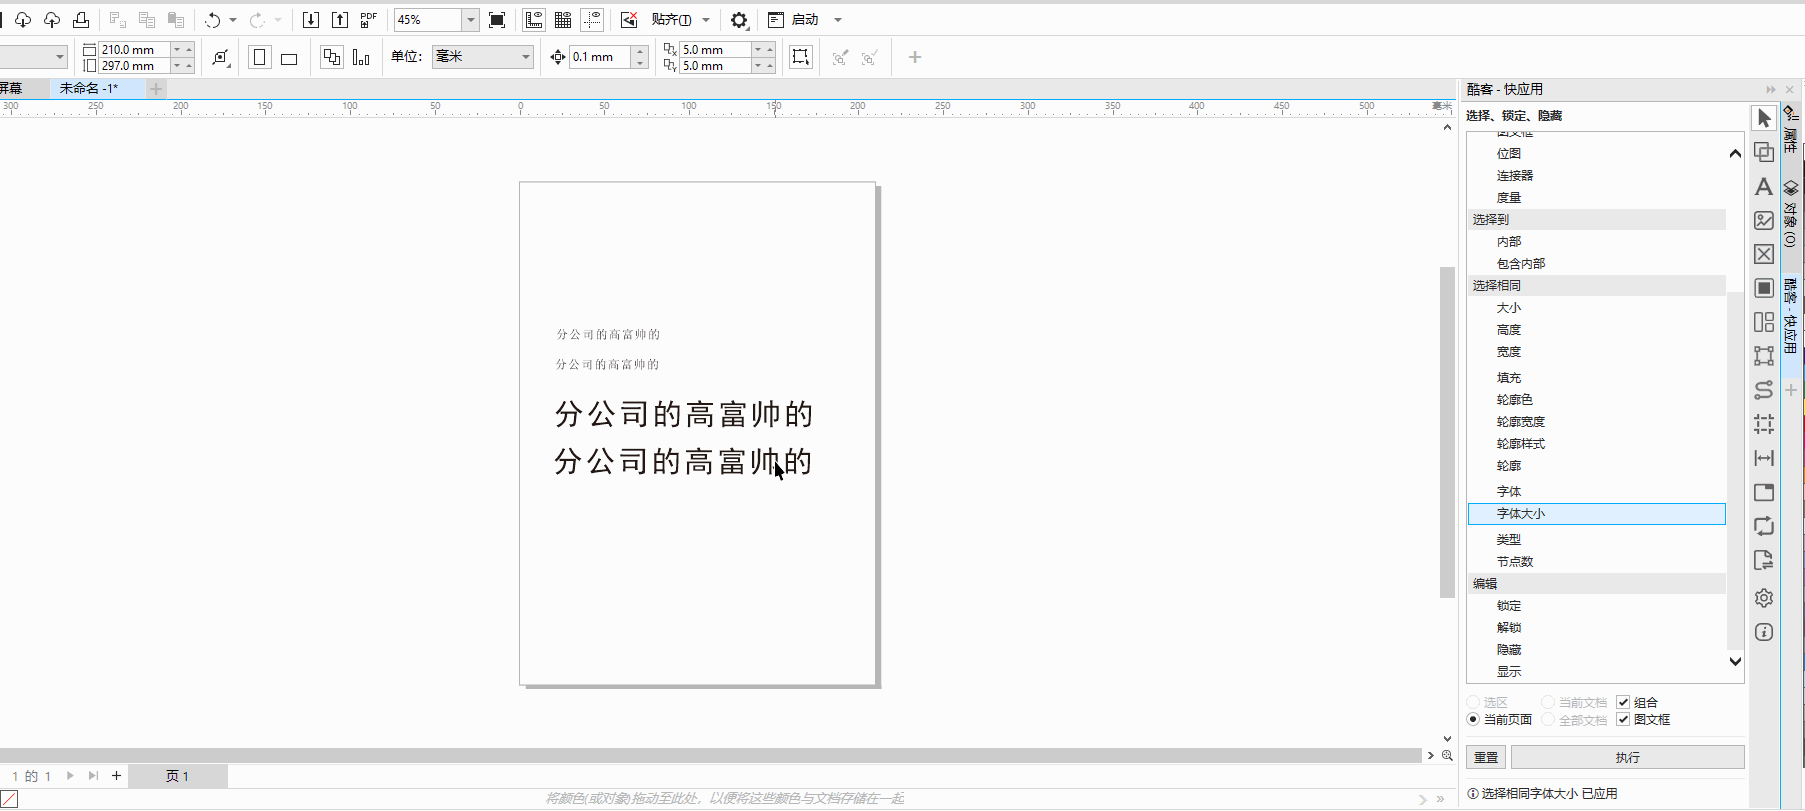This screenshot has width=1805, height=811.
Task: Click the crossed box icon in side panel
Action: coord(1764,254)
